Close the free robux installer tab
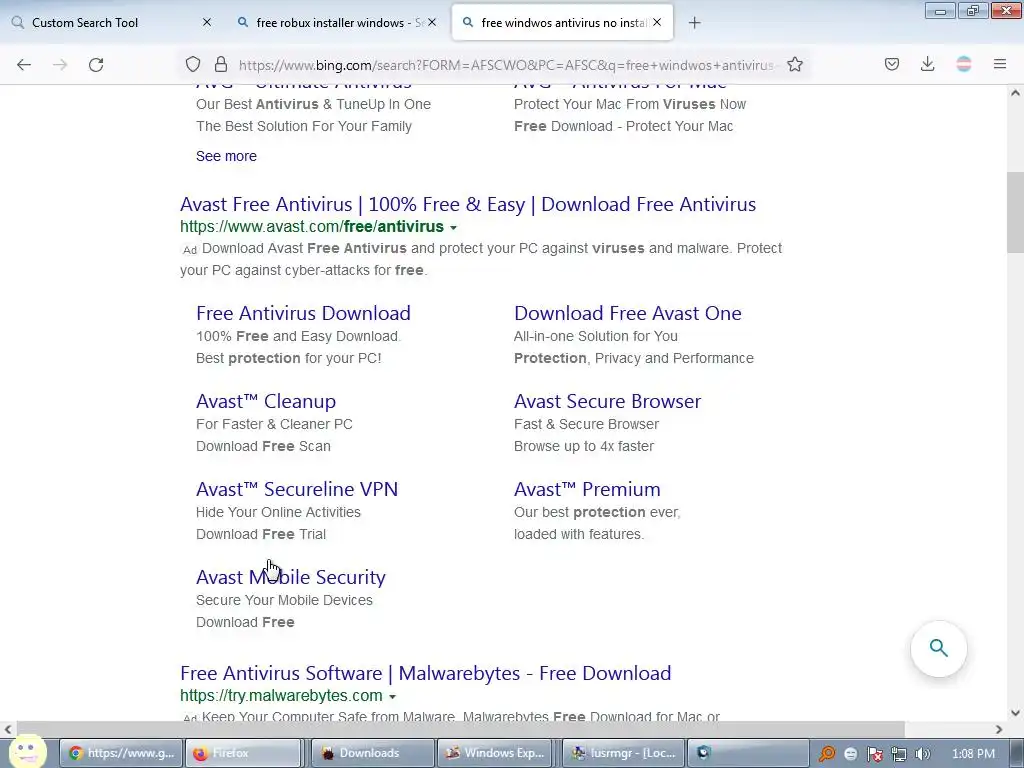Image resolution: width=1024 pixels, height=768 pixels. [x=432, y=22]
